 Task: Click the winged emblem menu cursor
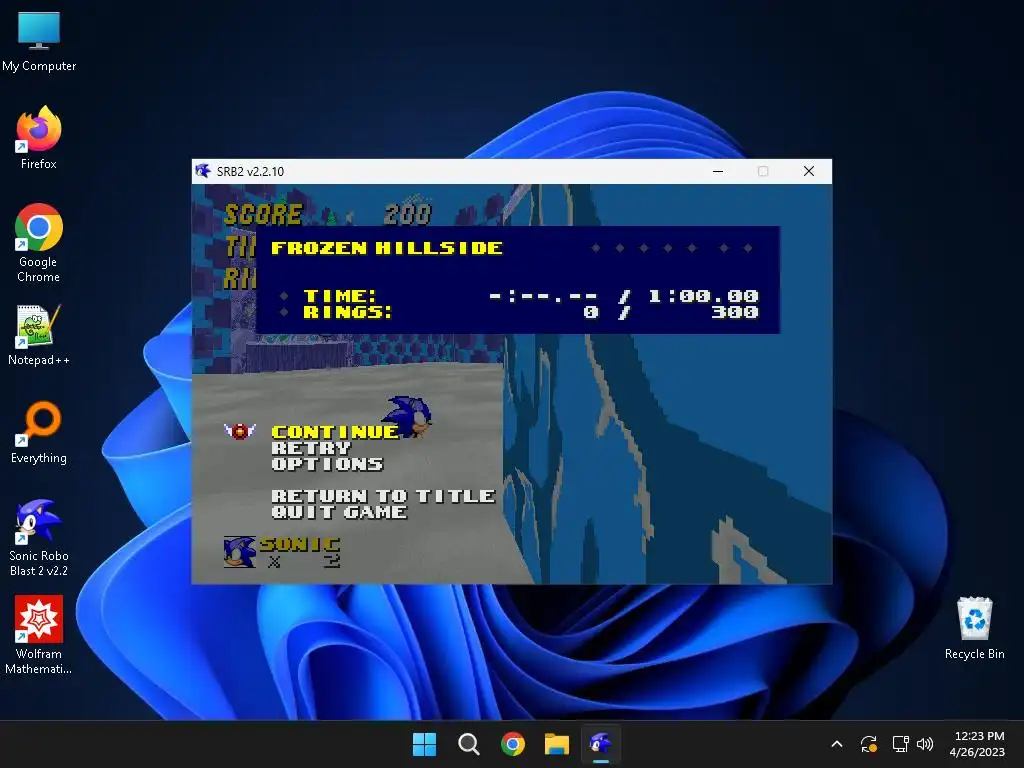coord(240,431)
